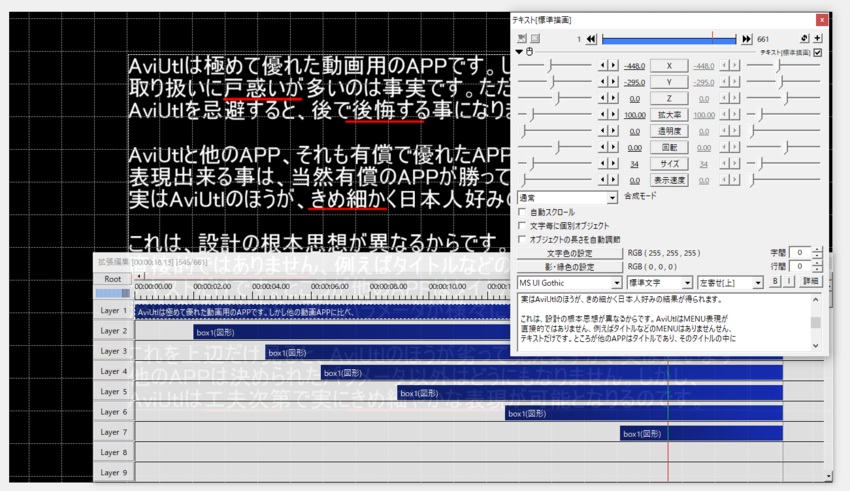The width and height of the screenshot is (850, 491).
Task: Open the 合成モード dropdown showing 通常
Action: (x=568, y=198)
